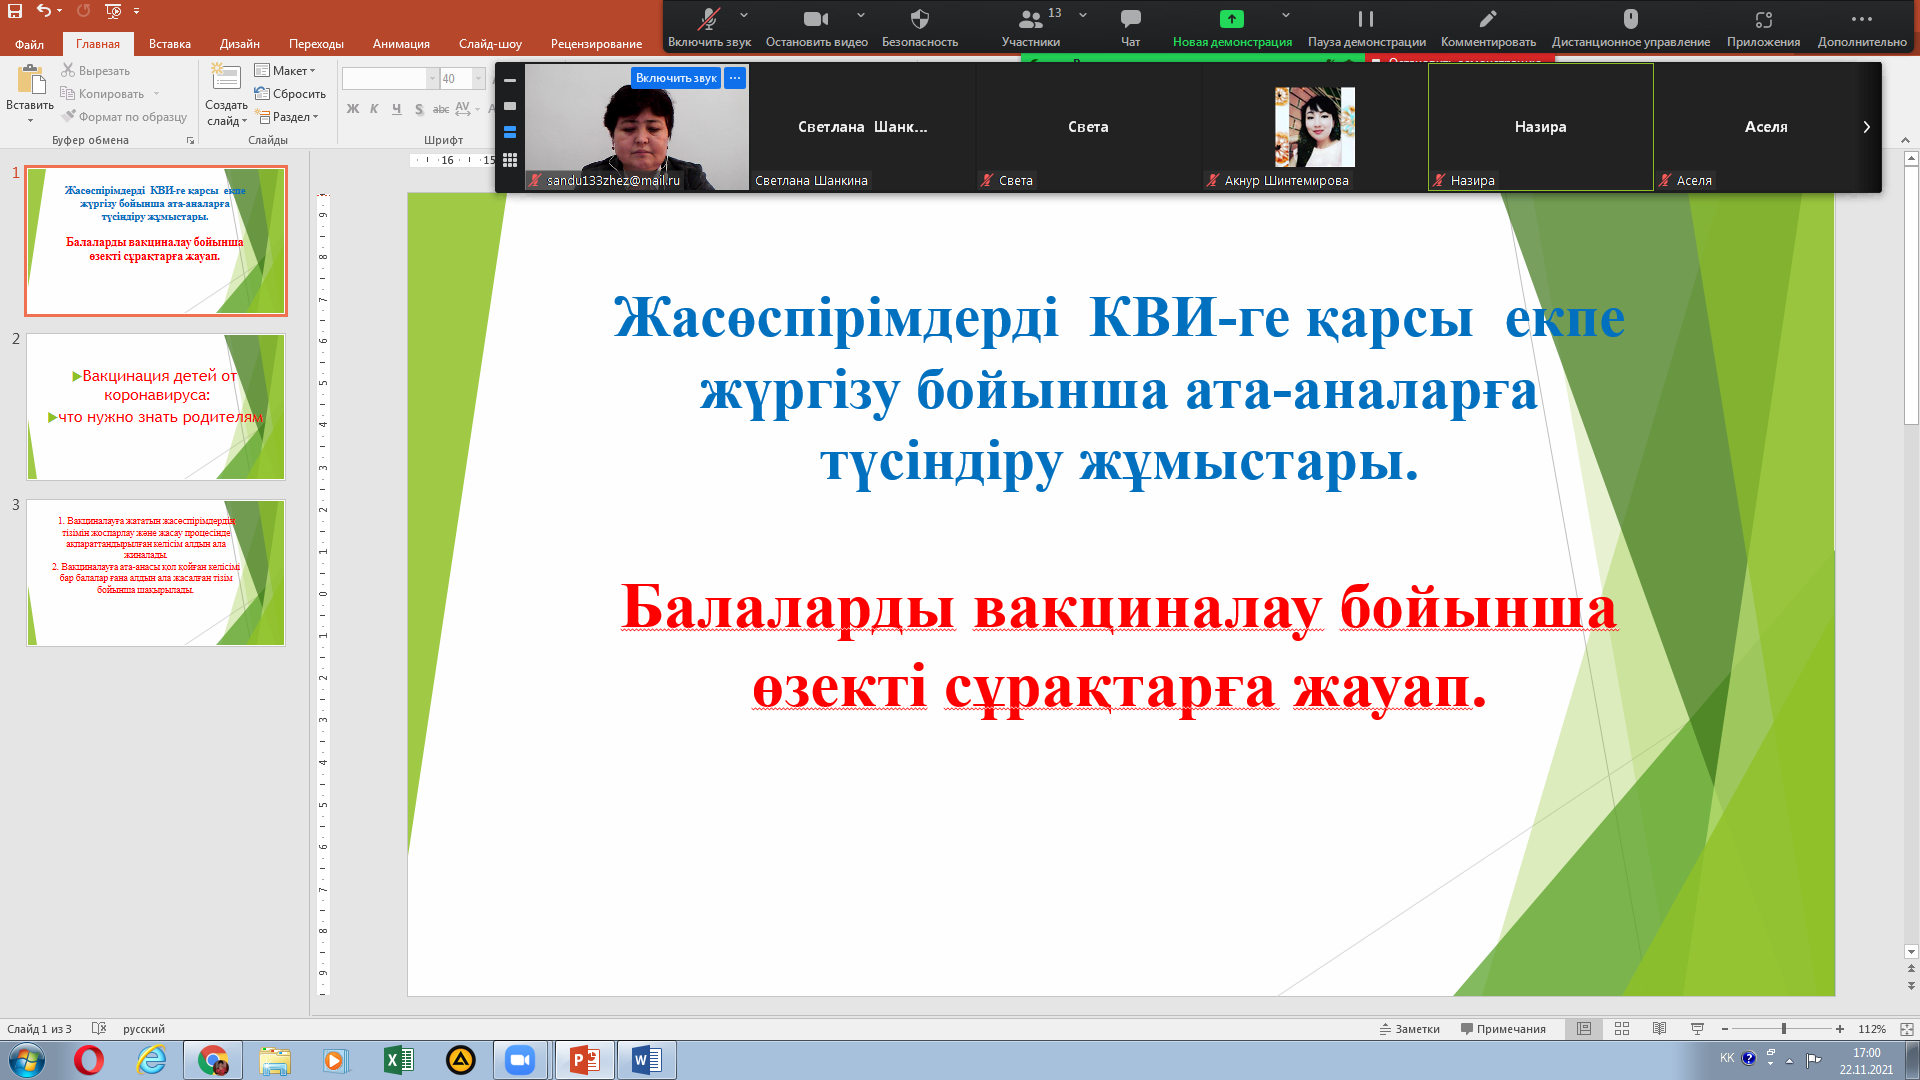The height and width of the screenshot is (1080, 1920).
Task: Open Zoom Security shield icon
Action: pyautogui.click(x=919, y=19)
